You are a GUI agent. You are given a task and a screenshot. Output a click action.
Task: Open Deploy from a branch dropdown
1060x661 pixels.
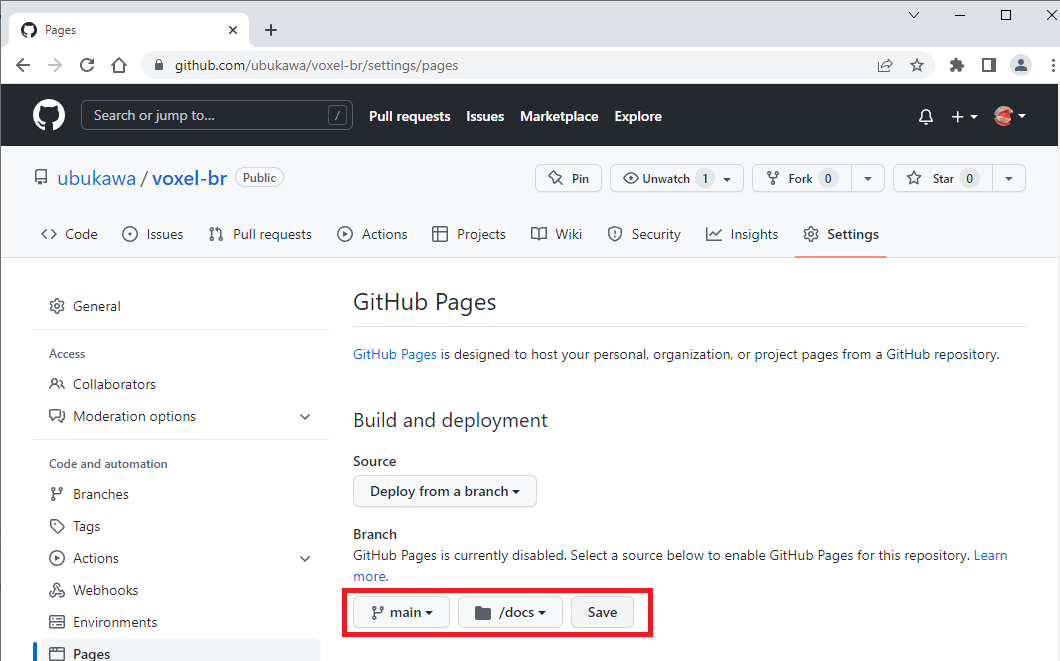click(x=445, y=491)
